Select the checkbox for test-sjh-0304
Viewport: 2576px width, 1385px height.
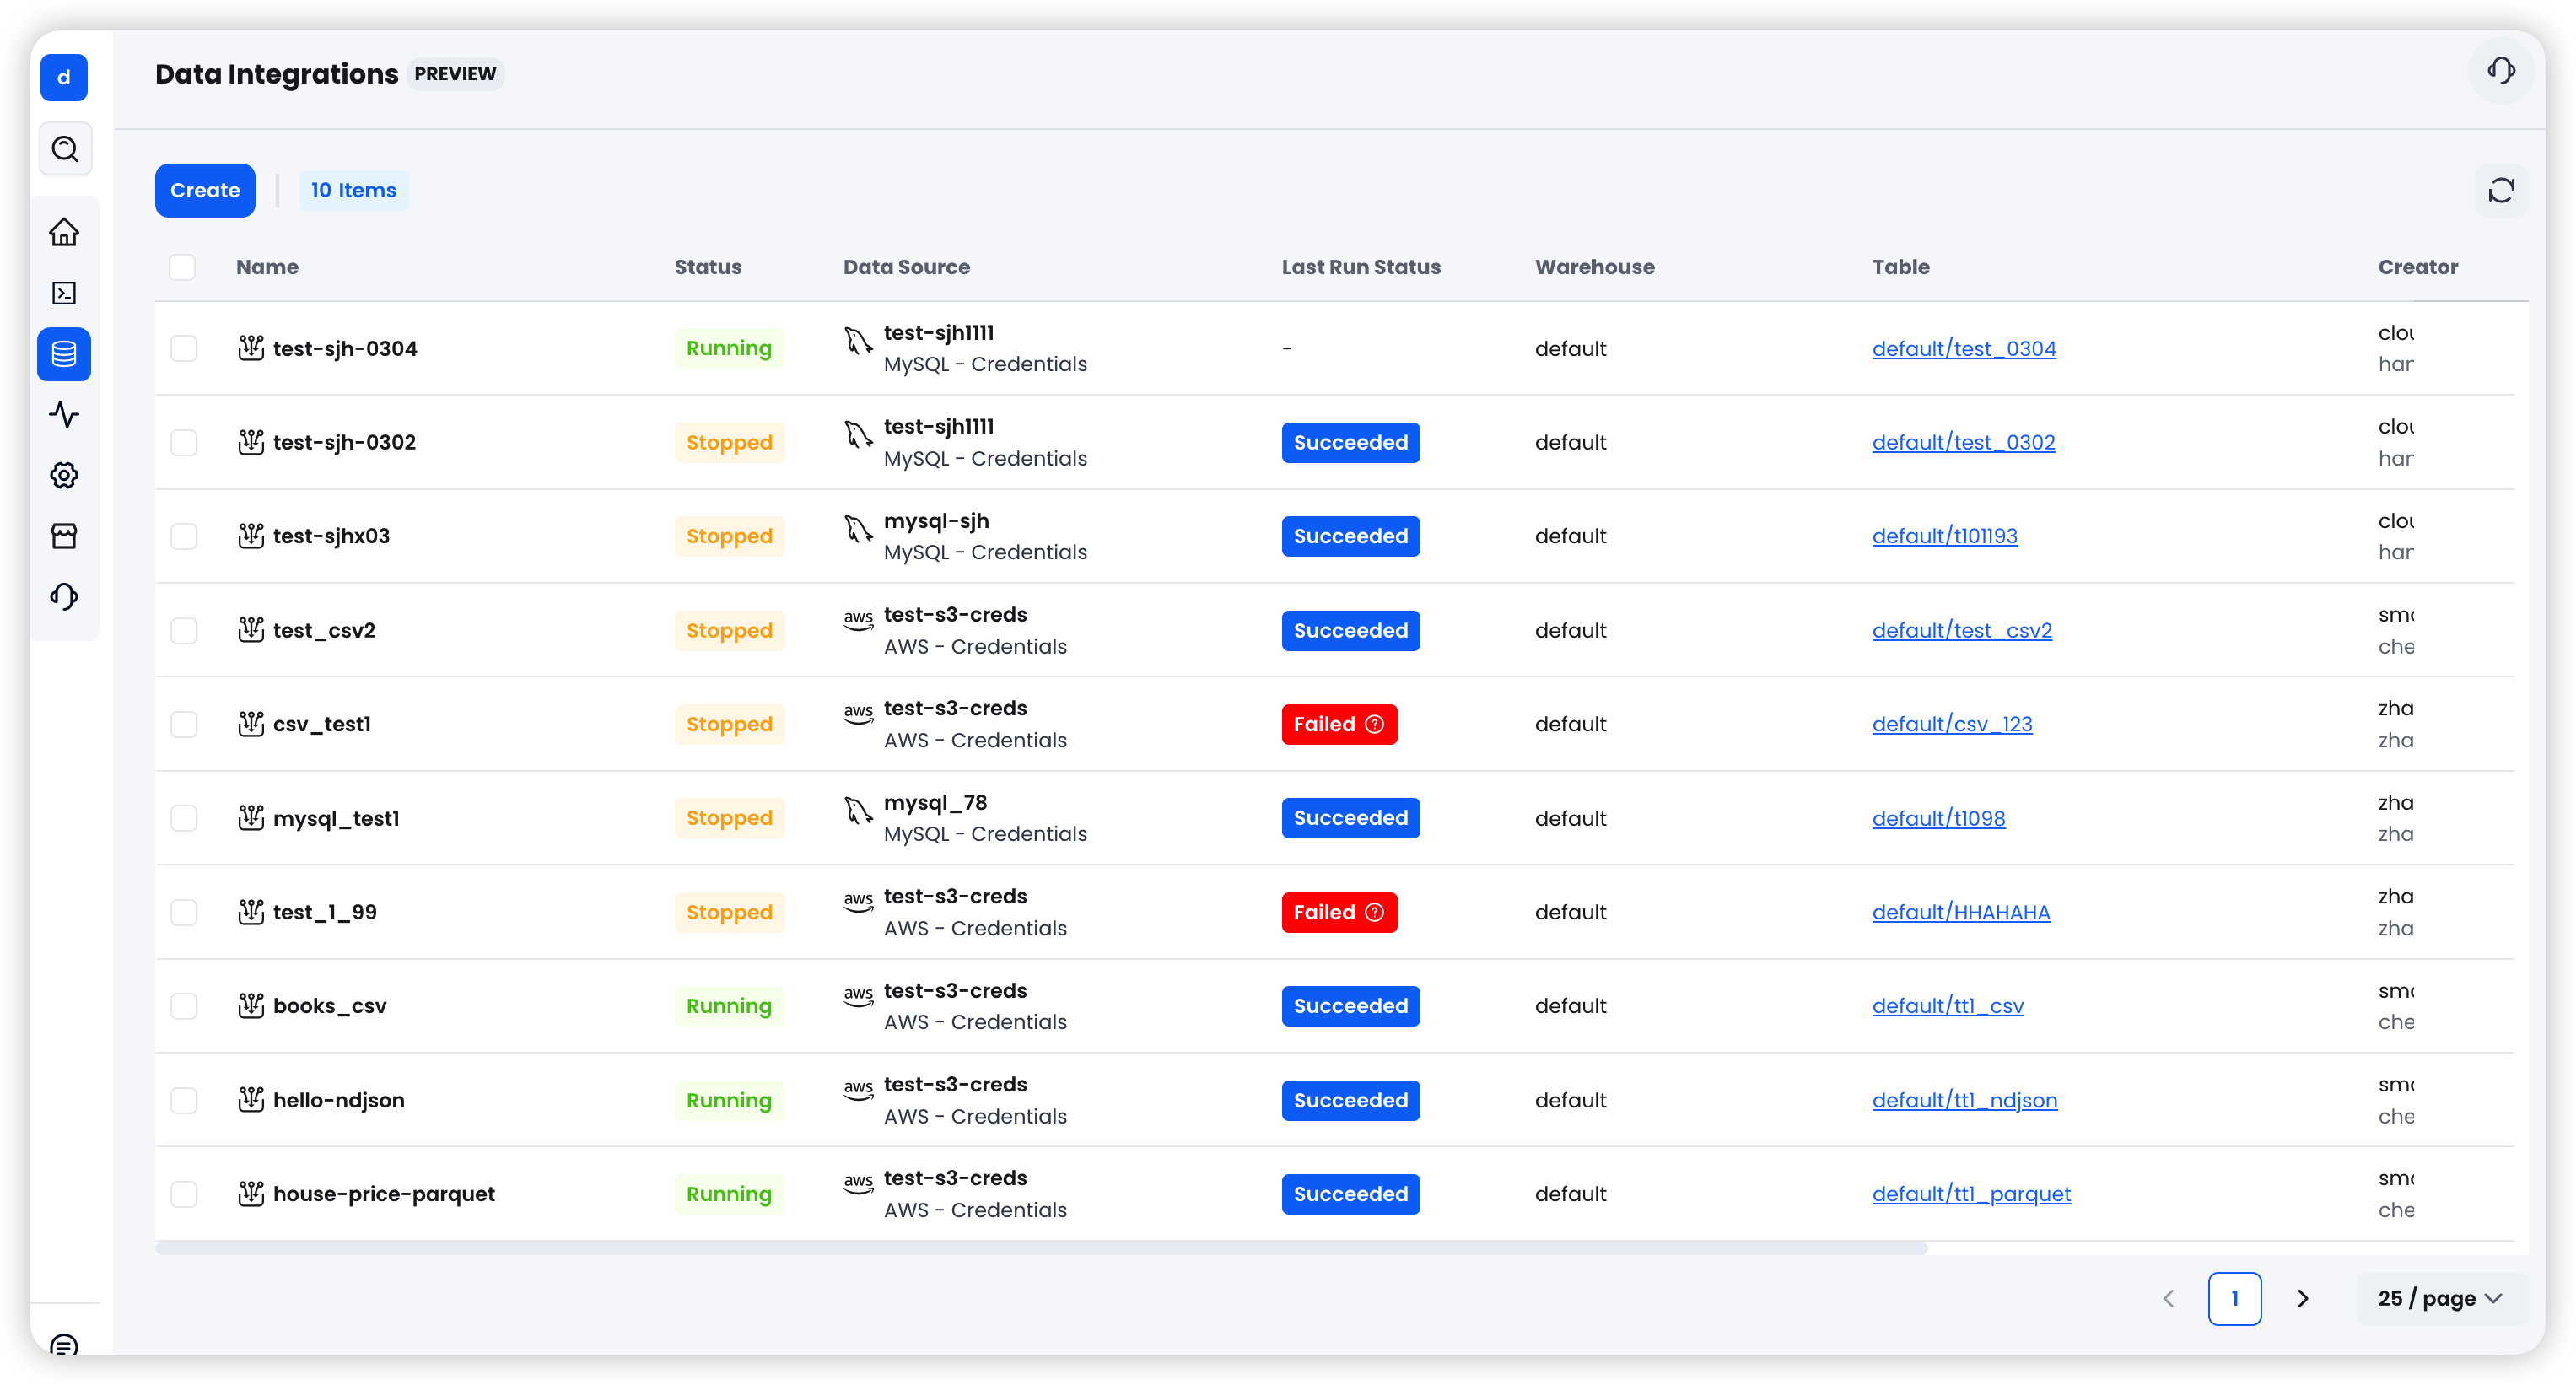(184, 348)
